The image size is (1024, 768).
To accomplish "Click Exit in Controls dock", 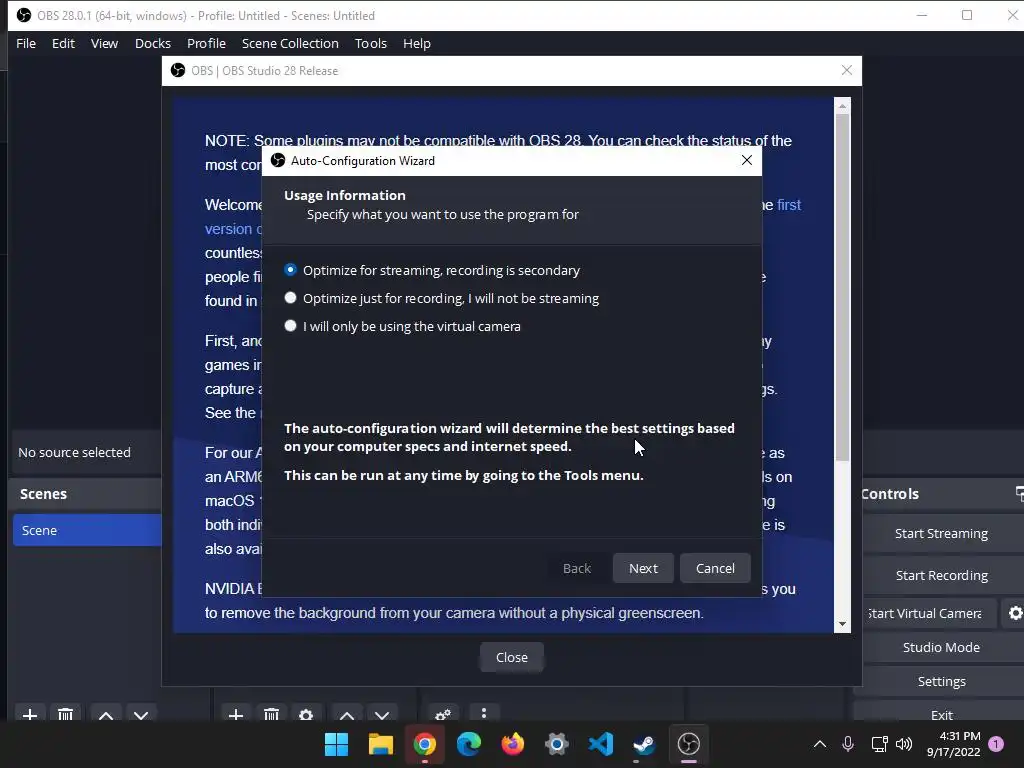I will click(941, 714).
